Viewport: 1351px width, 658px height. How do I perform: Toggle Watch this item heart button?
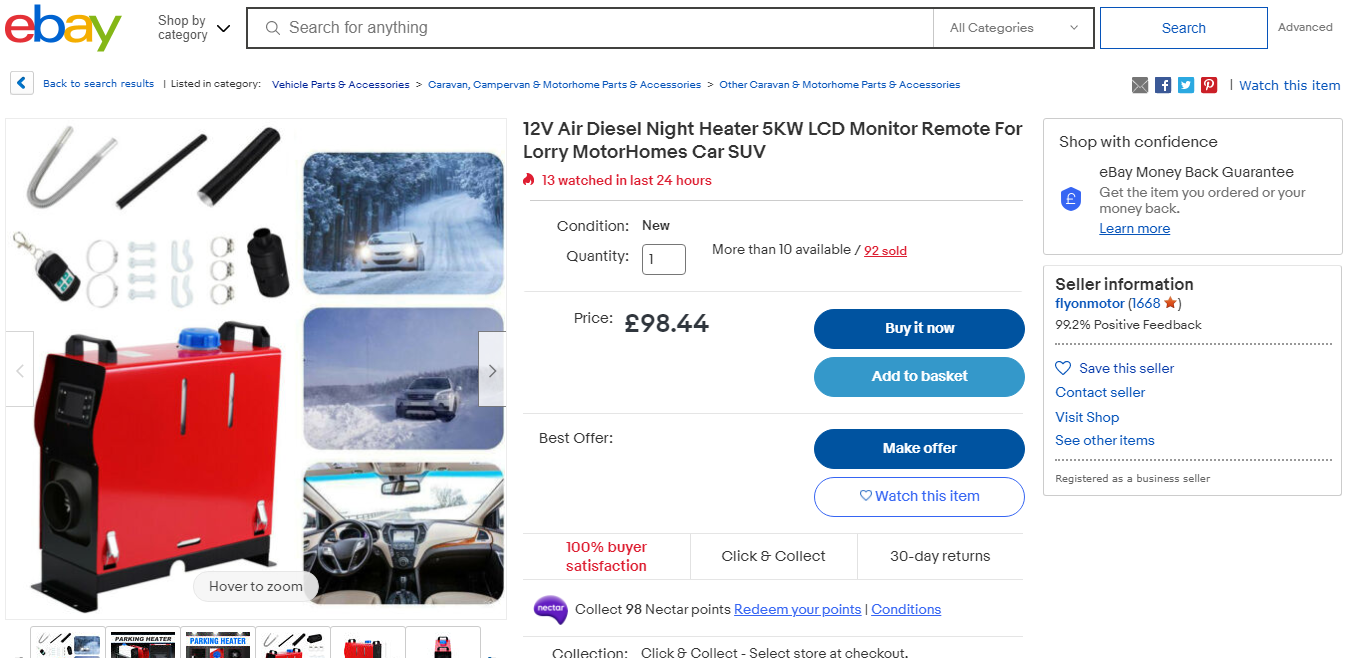pos(919,497)
